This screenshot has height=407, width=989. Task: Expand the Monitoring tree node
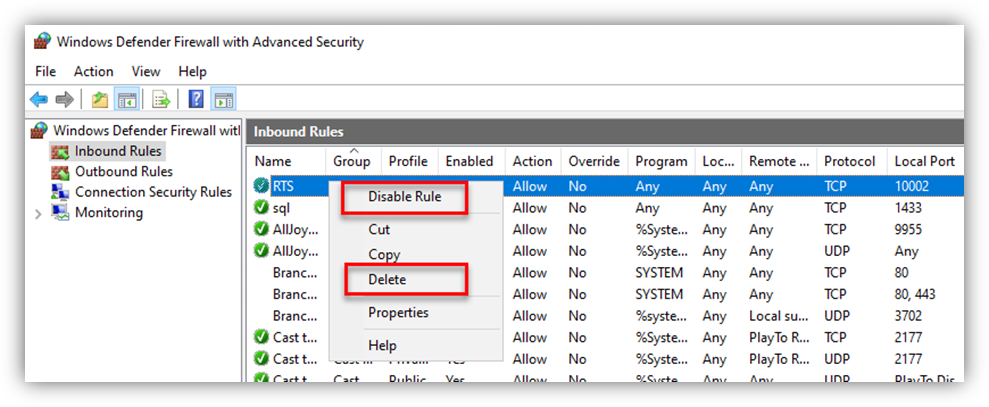click(x=38, y=213)
